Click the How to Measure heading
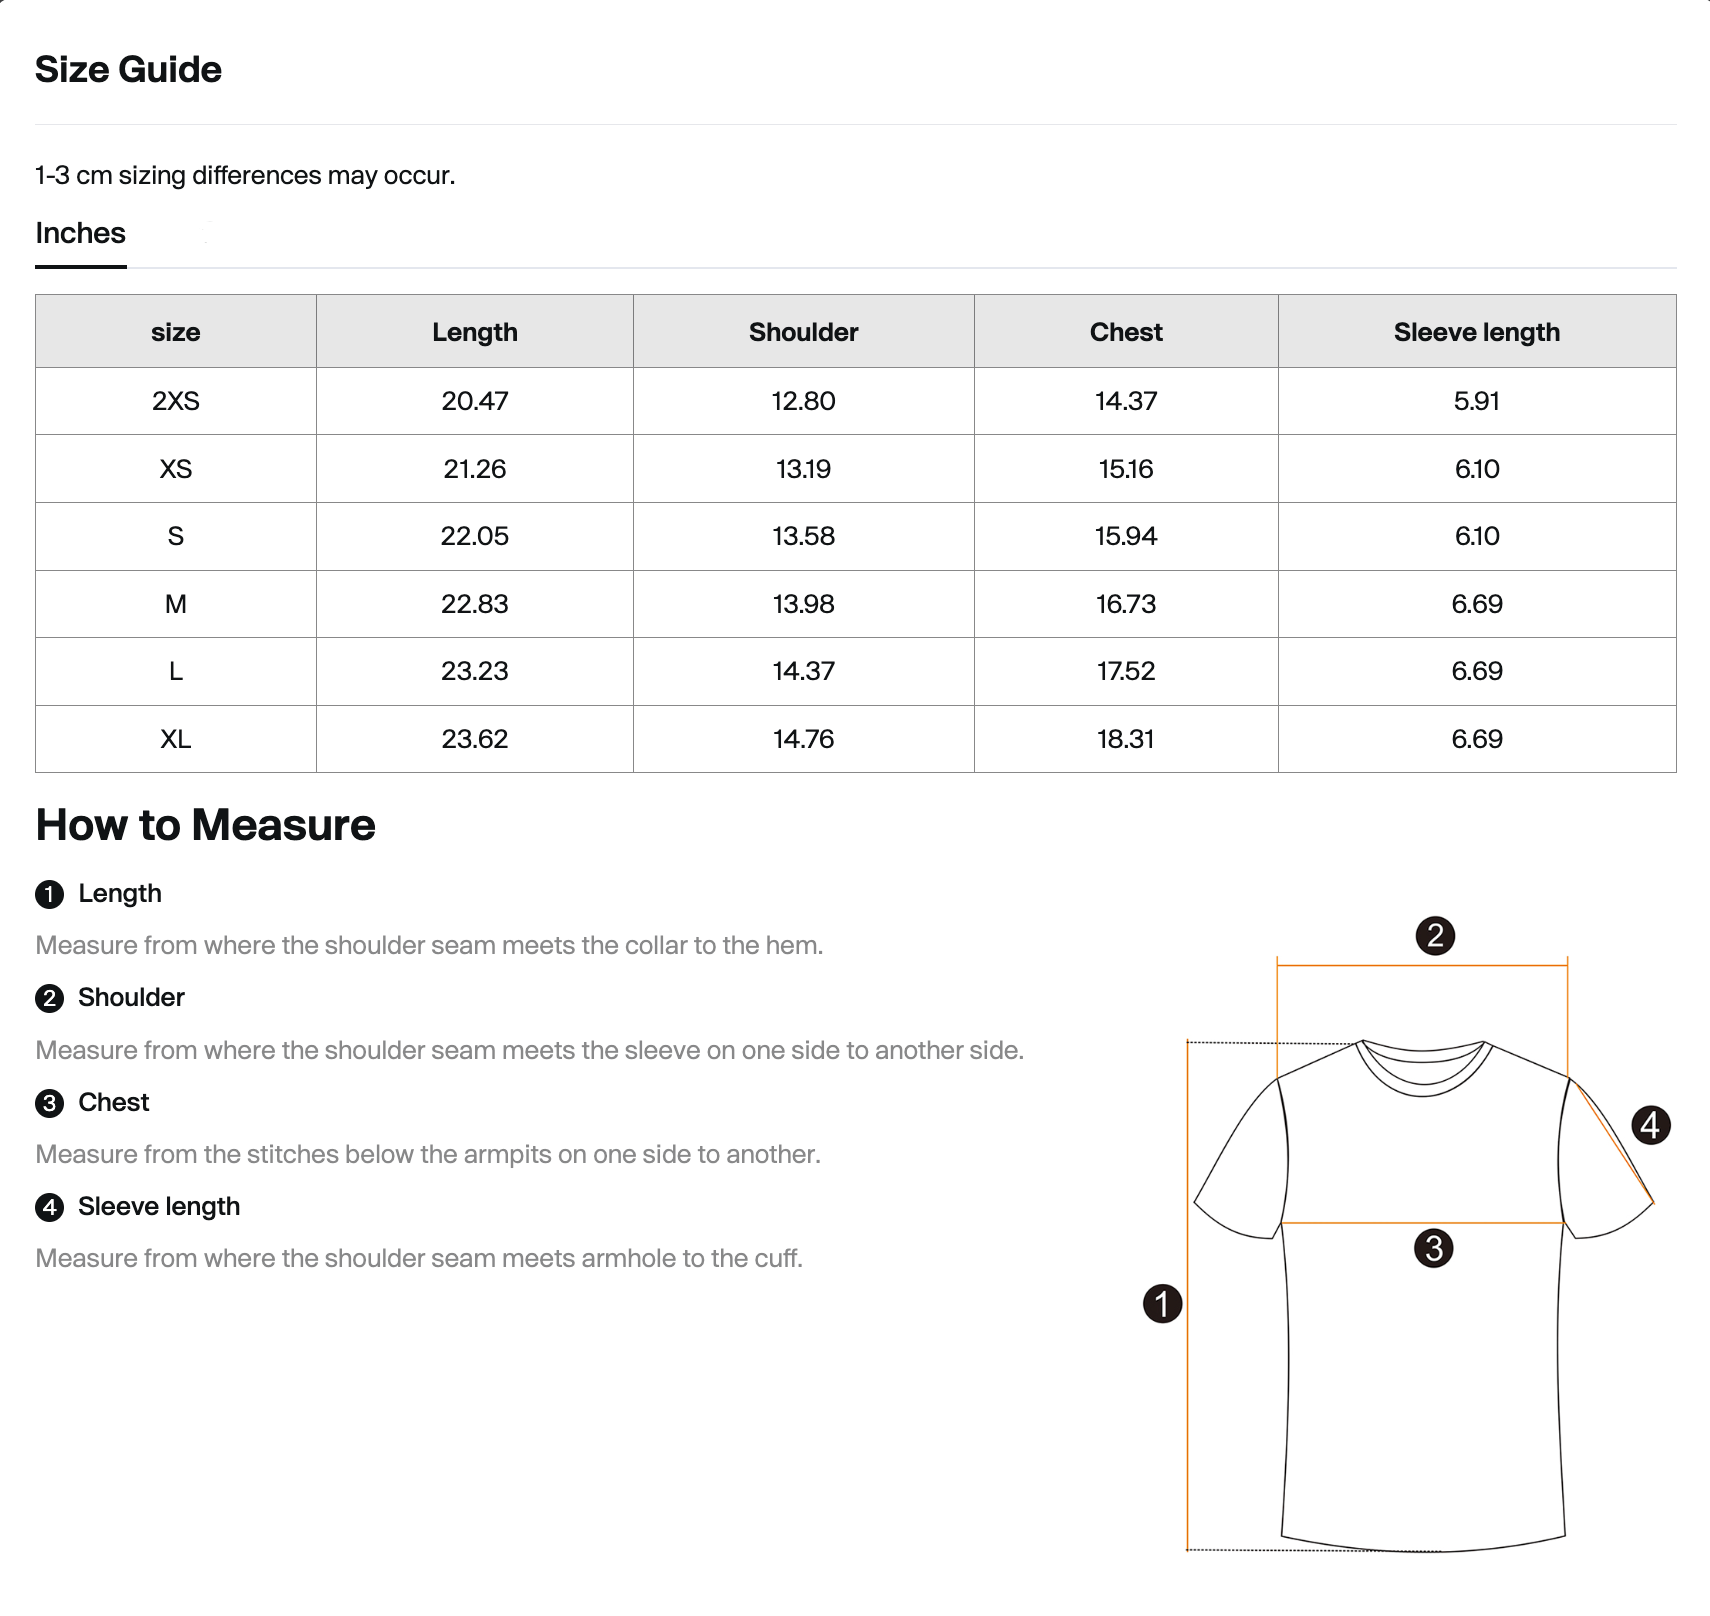 (205, 825)
